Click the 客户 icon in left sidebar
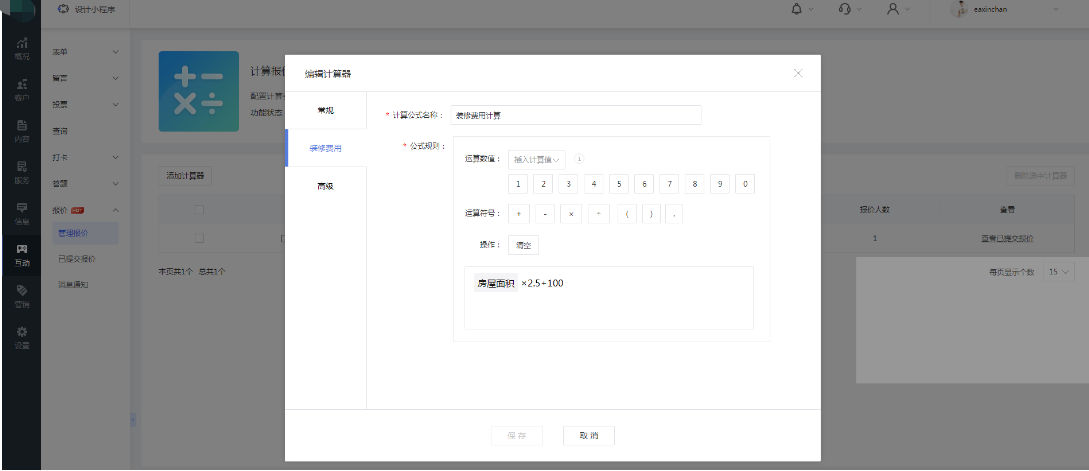 (21, 90)
